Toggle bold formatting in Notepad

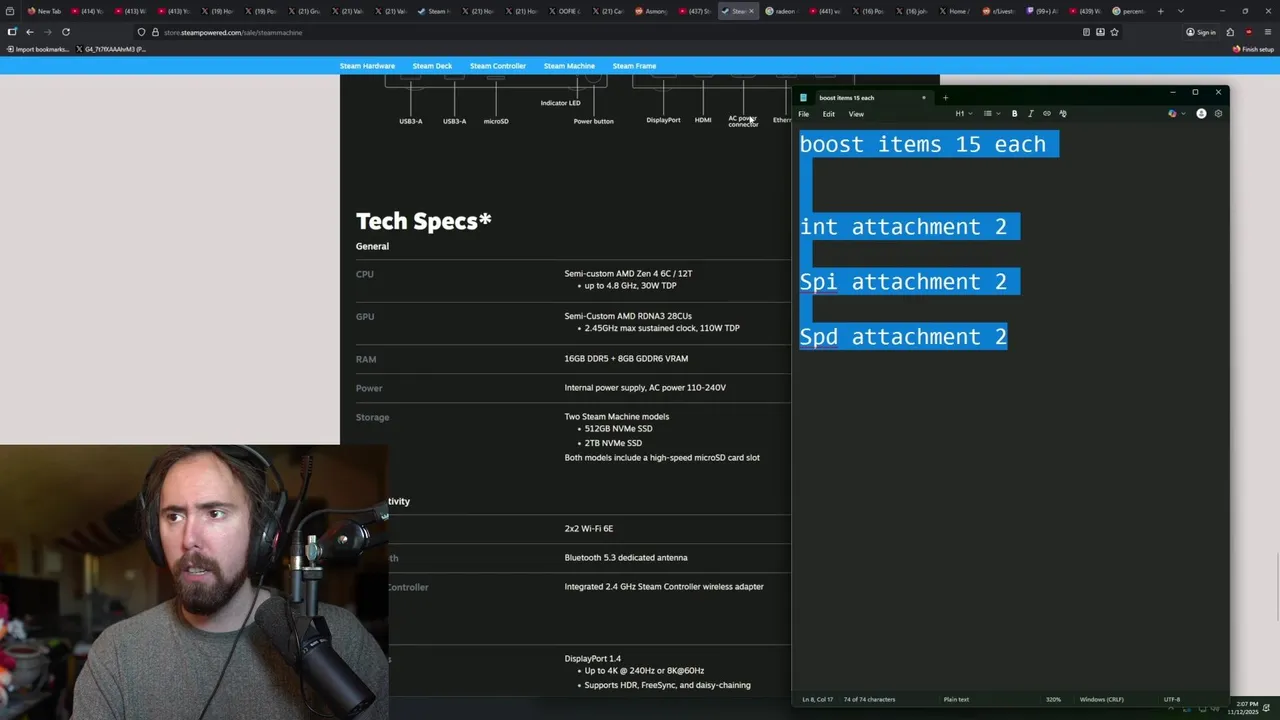[x=1014, y=114]
